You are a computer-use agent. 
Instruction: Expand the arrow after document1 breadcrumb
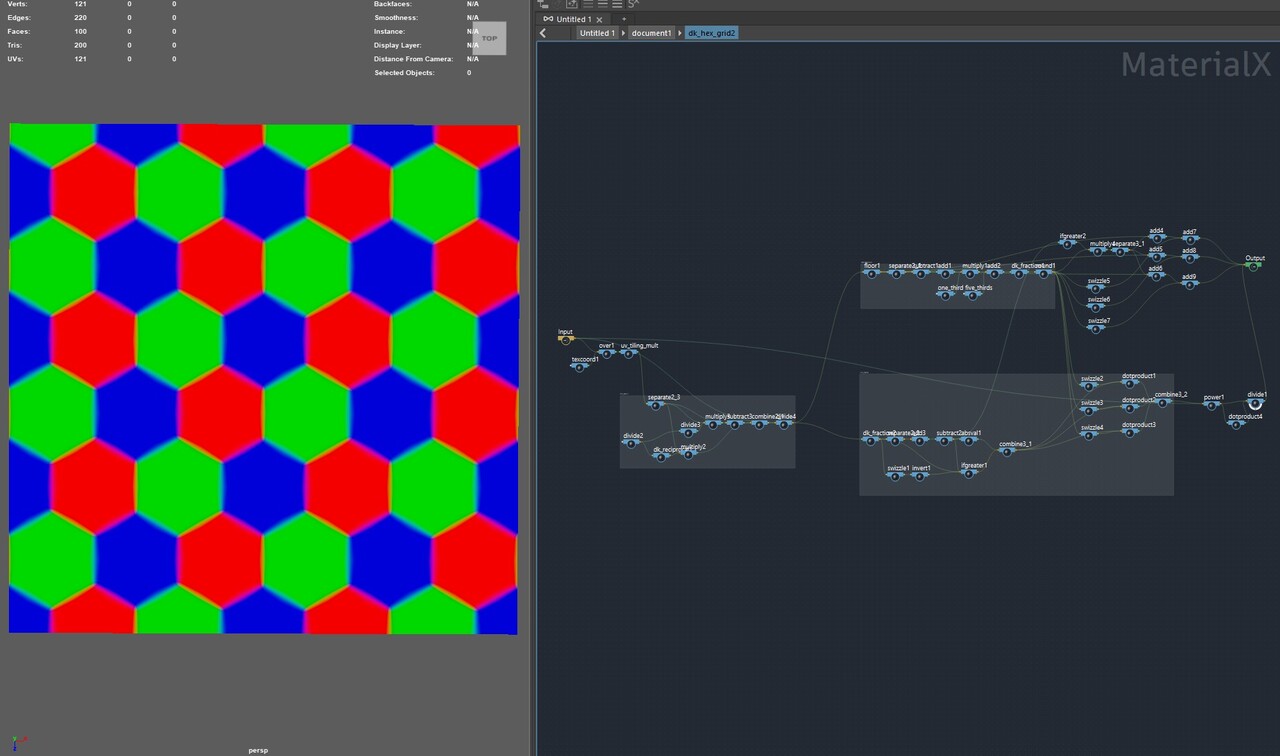[680, 33]
